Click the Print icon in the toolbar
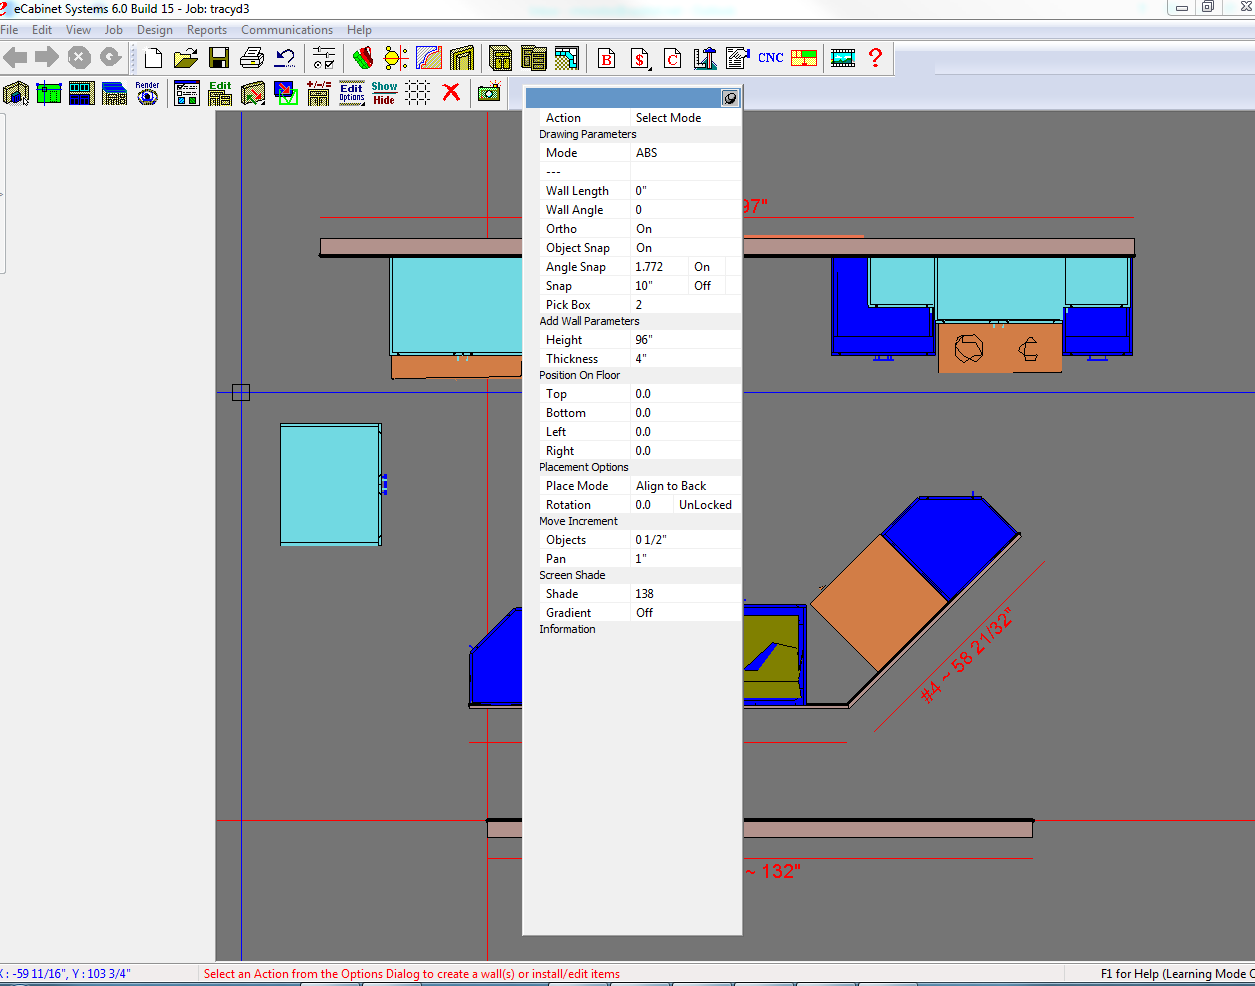This screenshot has width=1255, height=986. (252, 58)
